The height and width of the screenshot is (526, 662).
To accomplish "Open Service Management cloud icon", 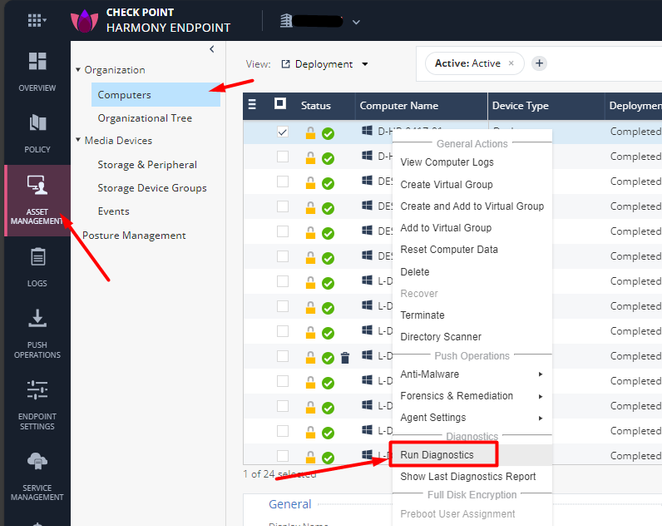I will (36, 468).
